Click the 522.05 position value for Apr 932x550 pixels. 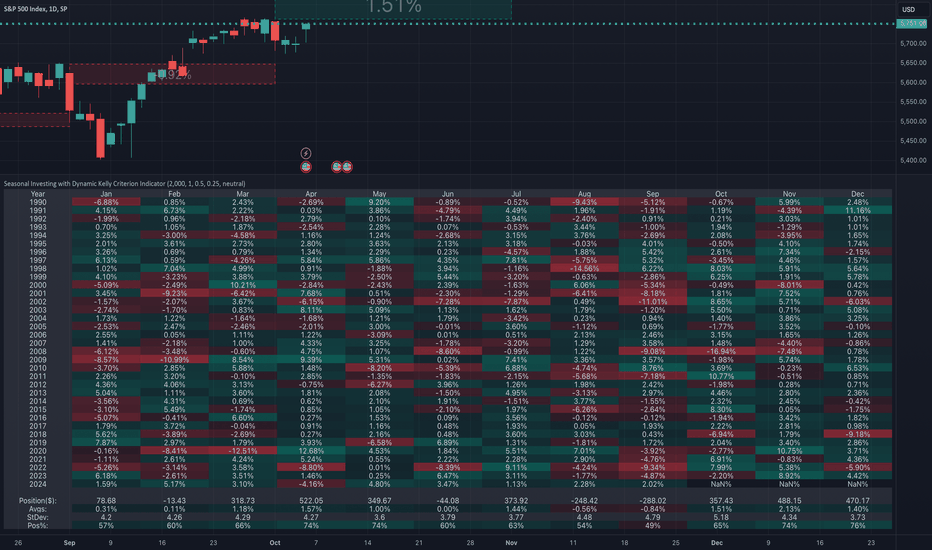coord(311,501)
